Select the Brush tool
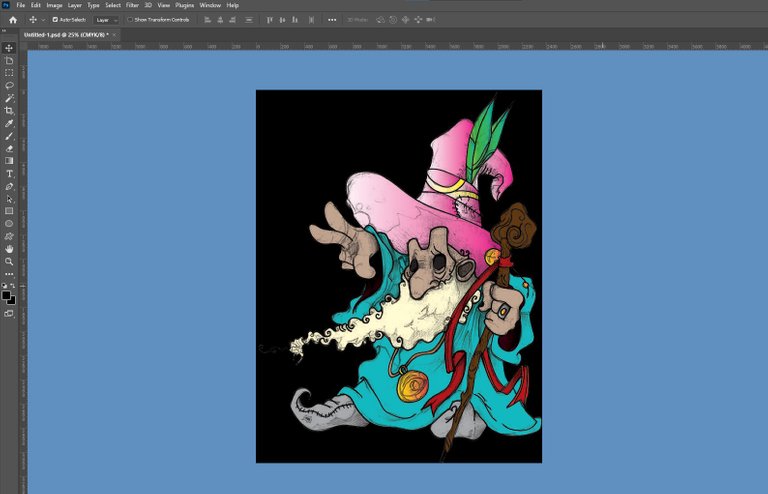This screenshot has width=768, height=494. coord(9,136)
